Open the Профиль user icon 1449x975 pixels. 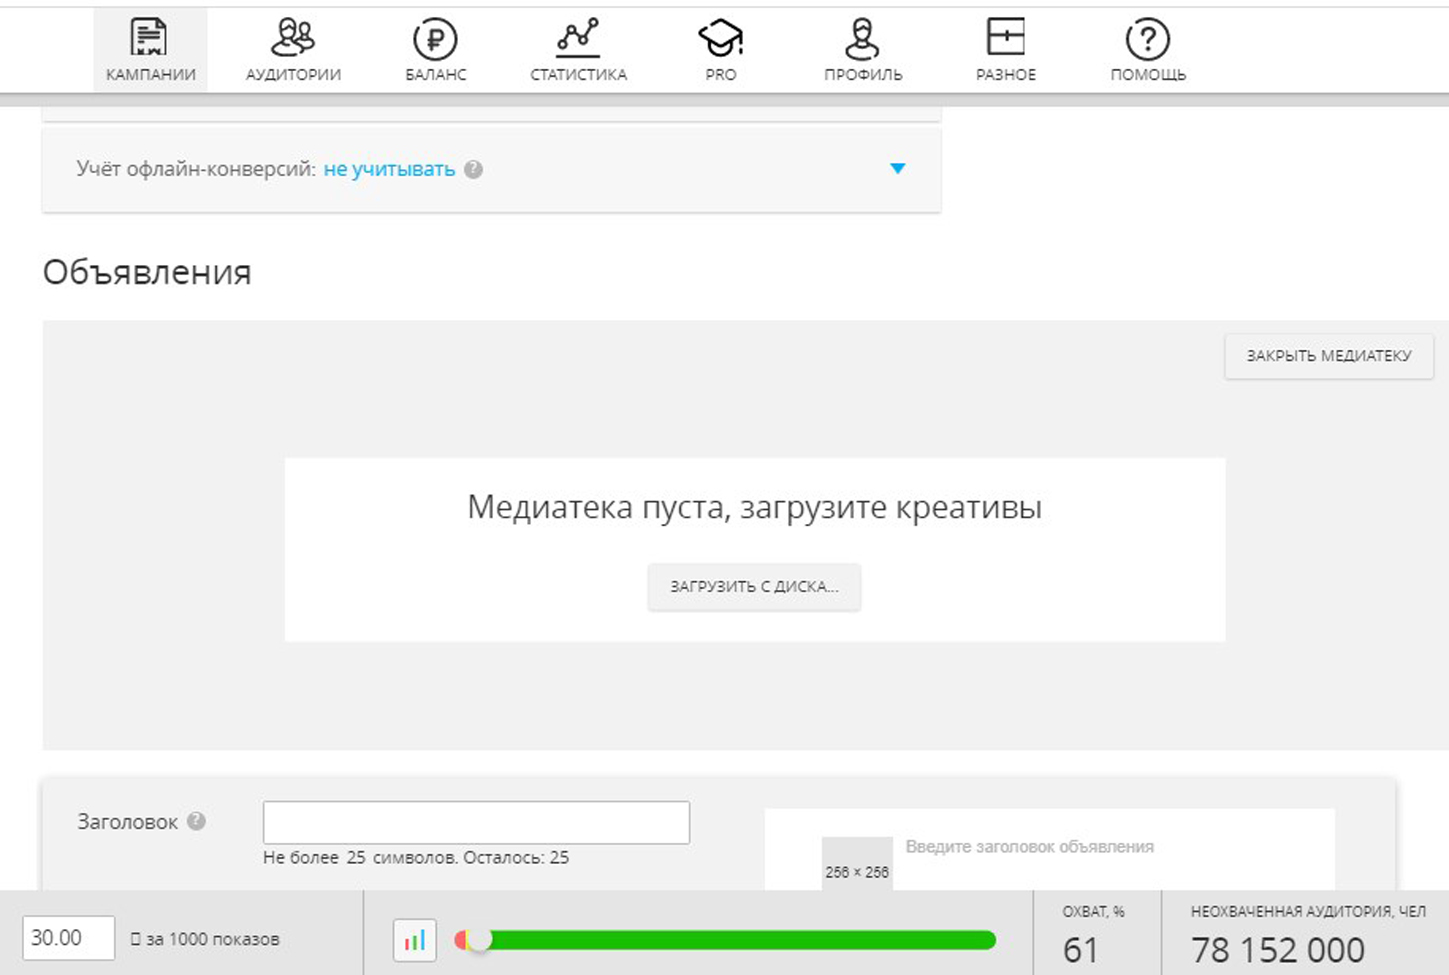(862, 40)
